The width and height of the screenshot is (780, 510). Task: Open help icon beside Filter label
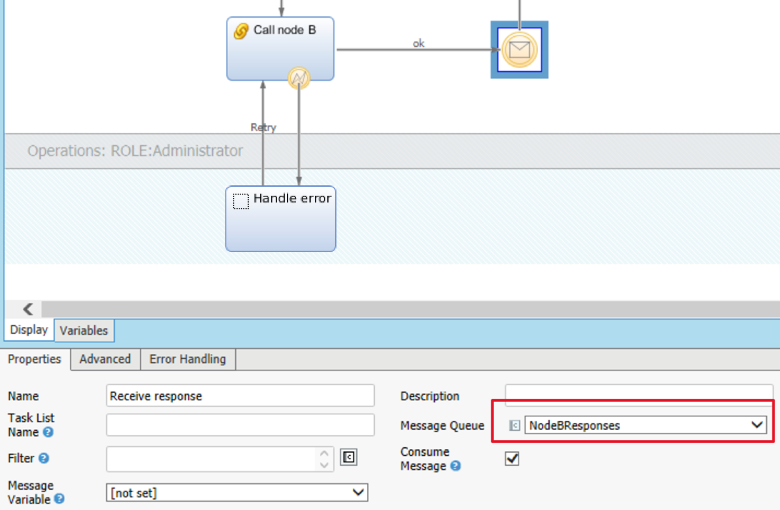[x=43, y=459]
